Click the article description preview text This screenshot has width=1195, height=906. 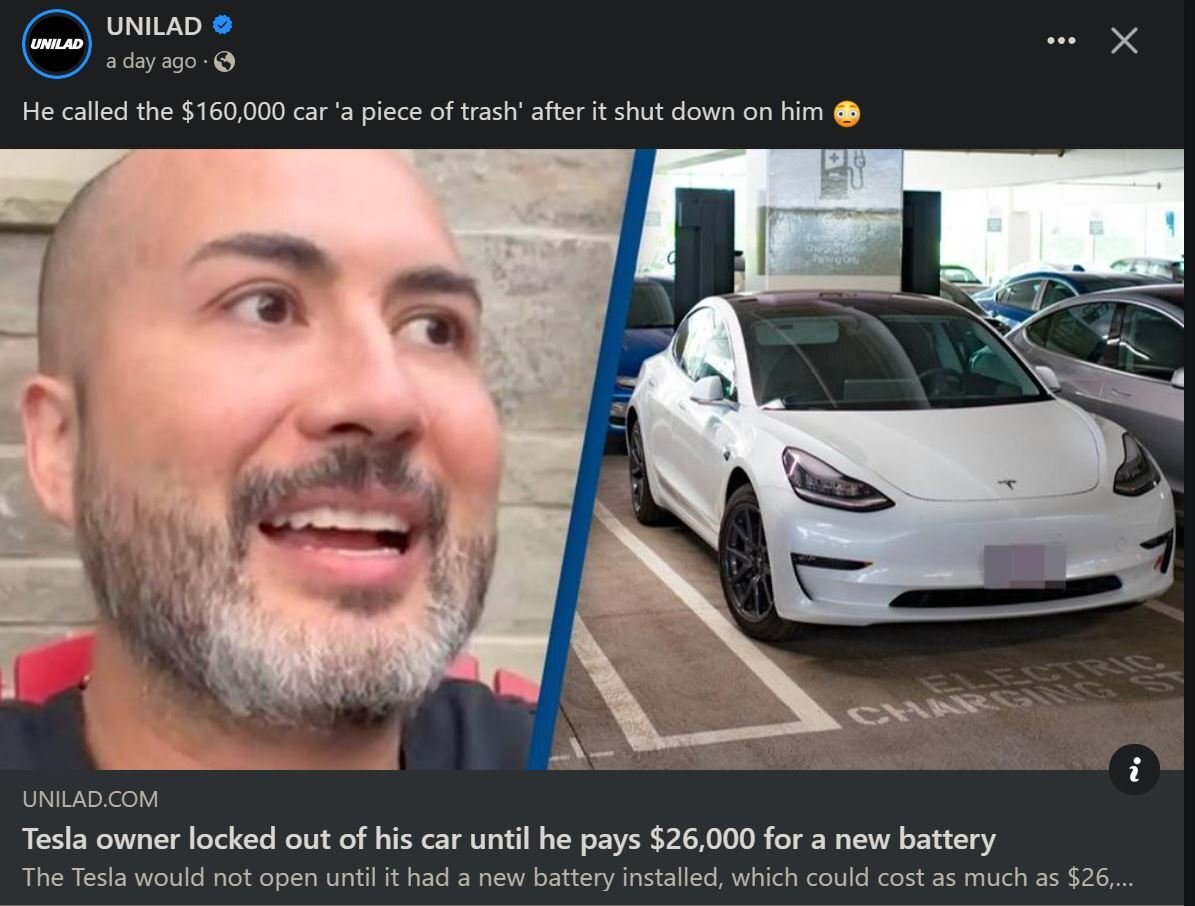[x=578, y=877]
